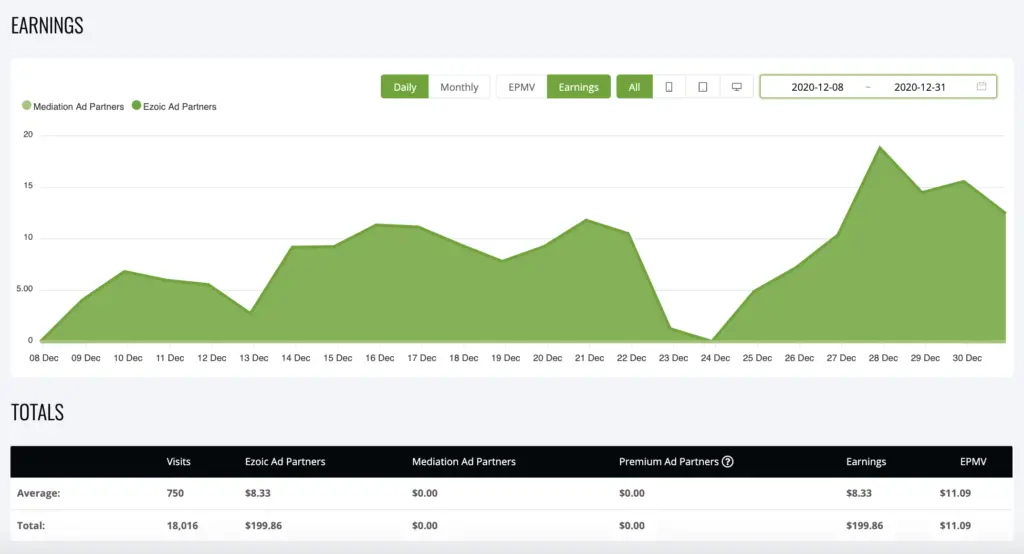Click the 5.00 y-axis label

point(25,289)
